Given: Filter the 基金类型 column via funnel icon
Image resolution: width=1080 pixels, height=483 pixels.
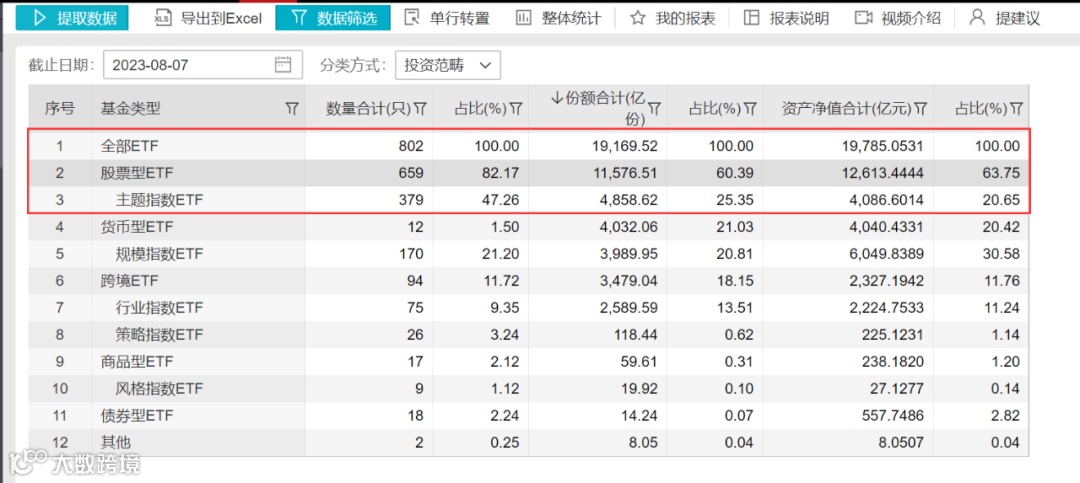Looking at the screenshot, I should pyautogui.click(x=292, y=108).
